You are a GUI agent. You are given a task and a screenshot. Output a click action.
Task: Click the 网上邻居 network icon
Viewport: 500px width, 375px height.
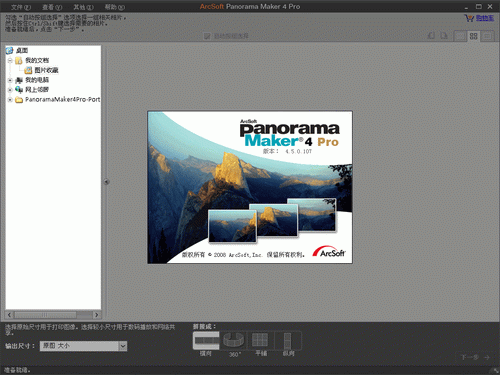pyautogui.click(x=19, y=90)
